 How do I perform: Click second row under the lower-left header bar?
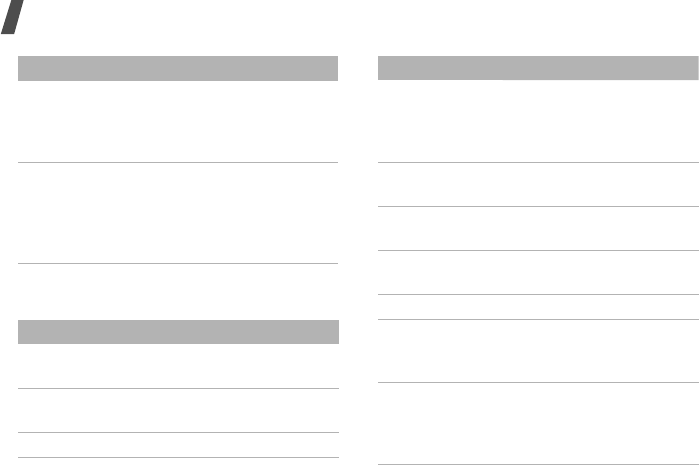pos(178,410)
